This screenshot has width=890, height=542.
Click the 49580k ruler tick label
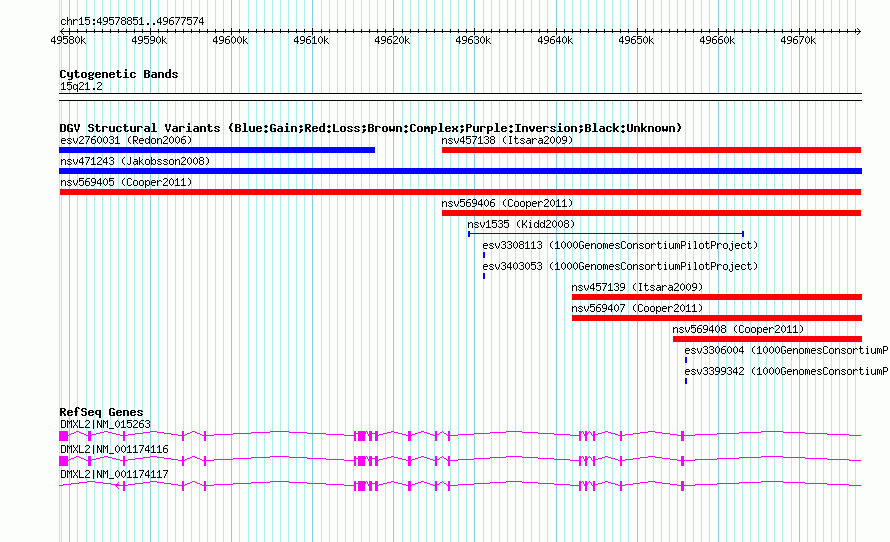click(x=68, y=40)
